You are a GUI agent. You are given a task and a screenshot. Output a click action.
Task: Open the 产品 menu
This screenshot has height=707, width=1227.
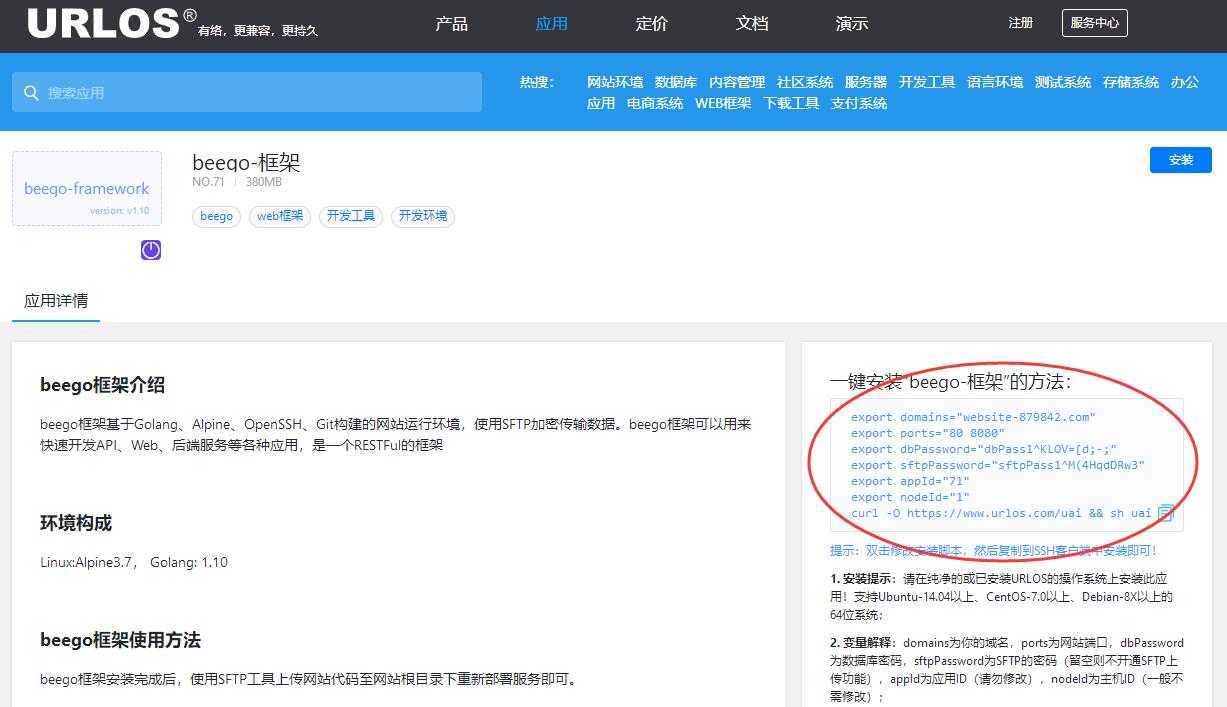[452, 23]
